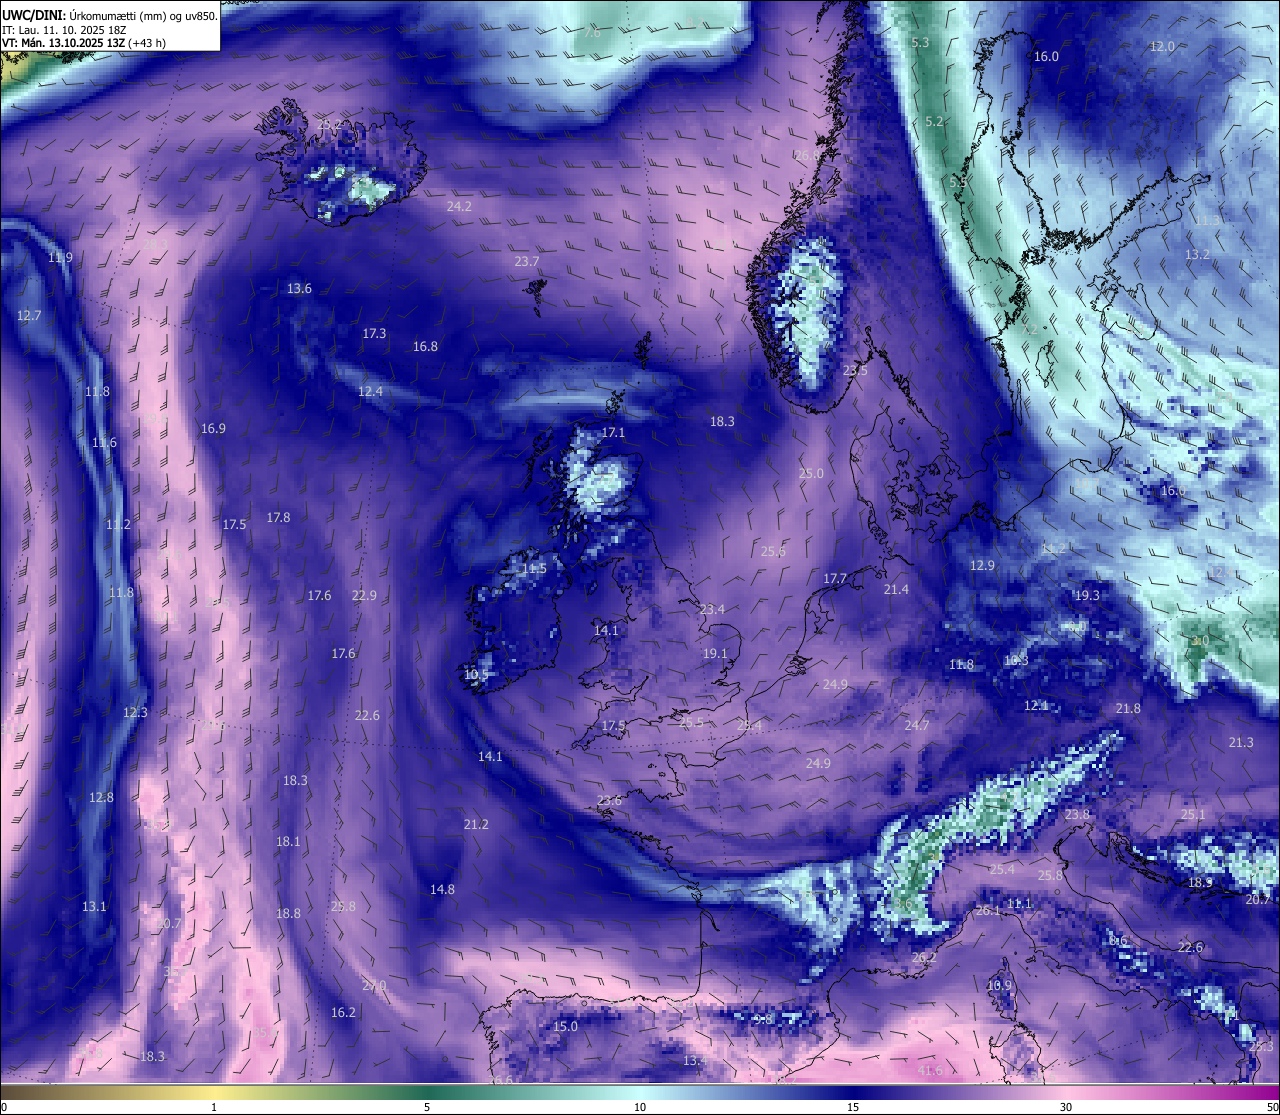Click the colorbar tick labeled 10
This screenshot has height=1115, width=1280.
[x=639, y=1107]
